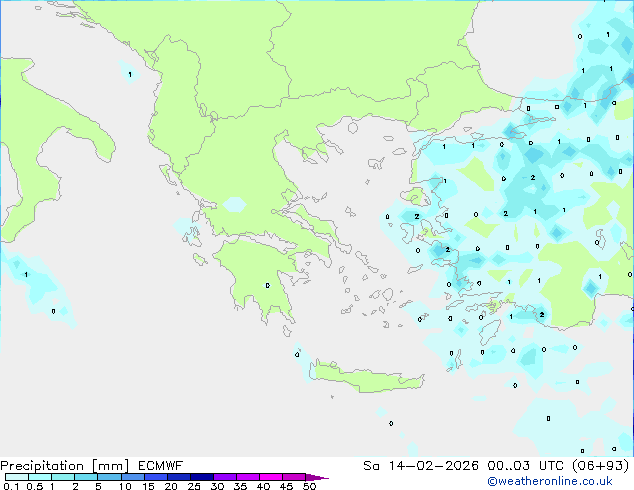Pick the legend swatch between 2 and 5
This screenshot has height=490, width=634.
(86, 477)
